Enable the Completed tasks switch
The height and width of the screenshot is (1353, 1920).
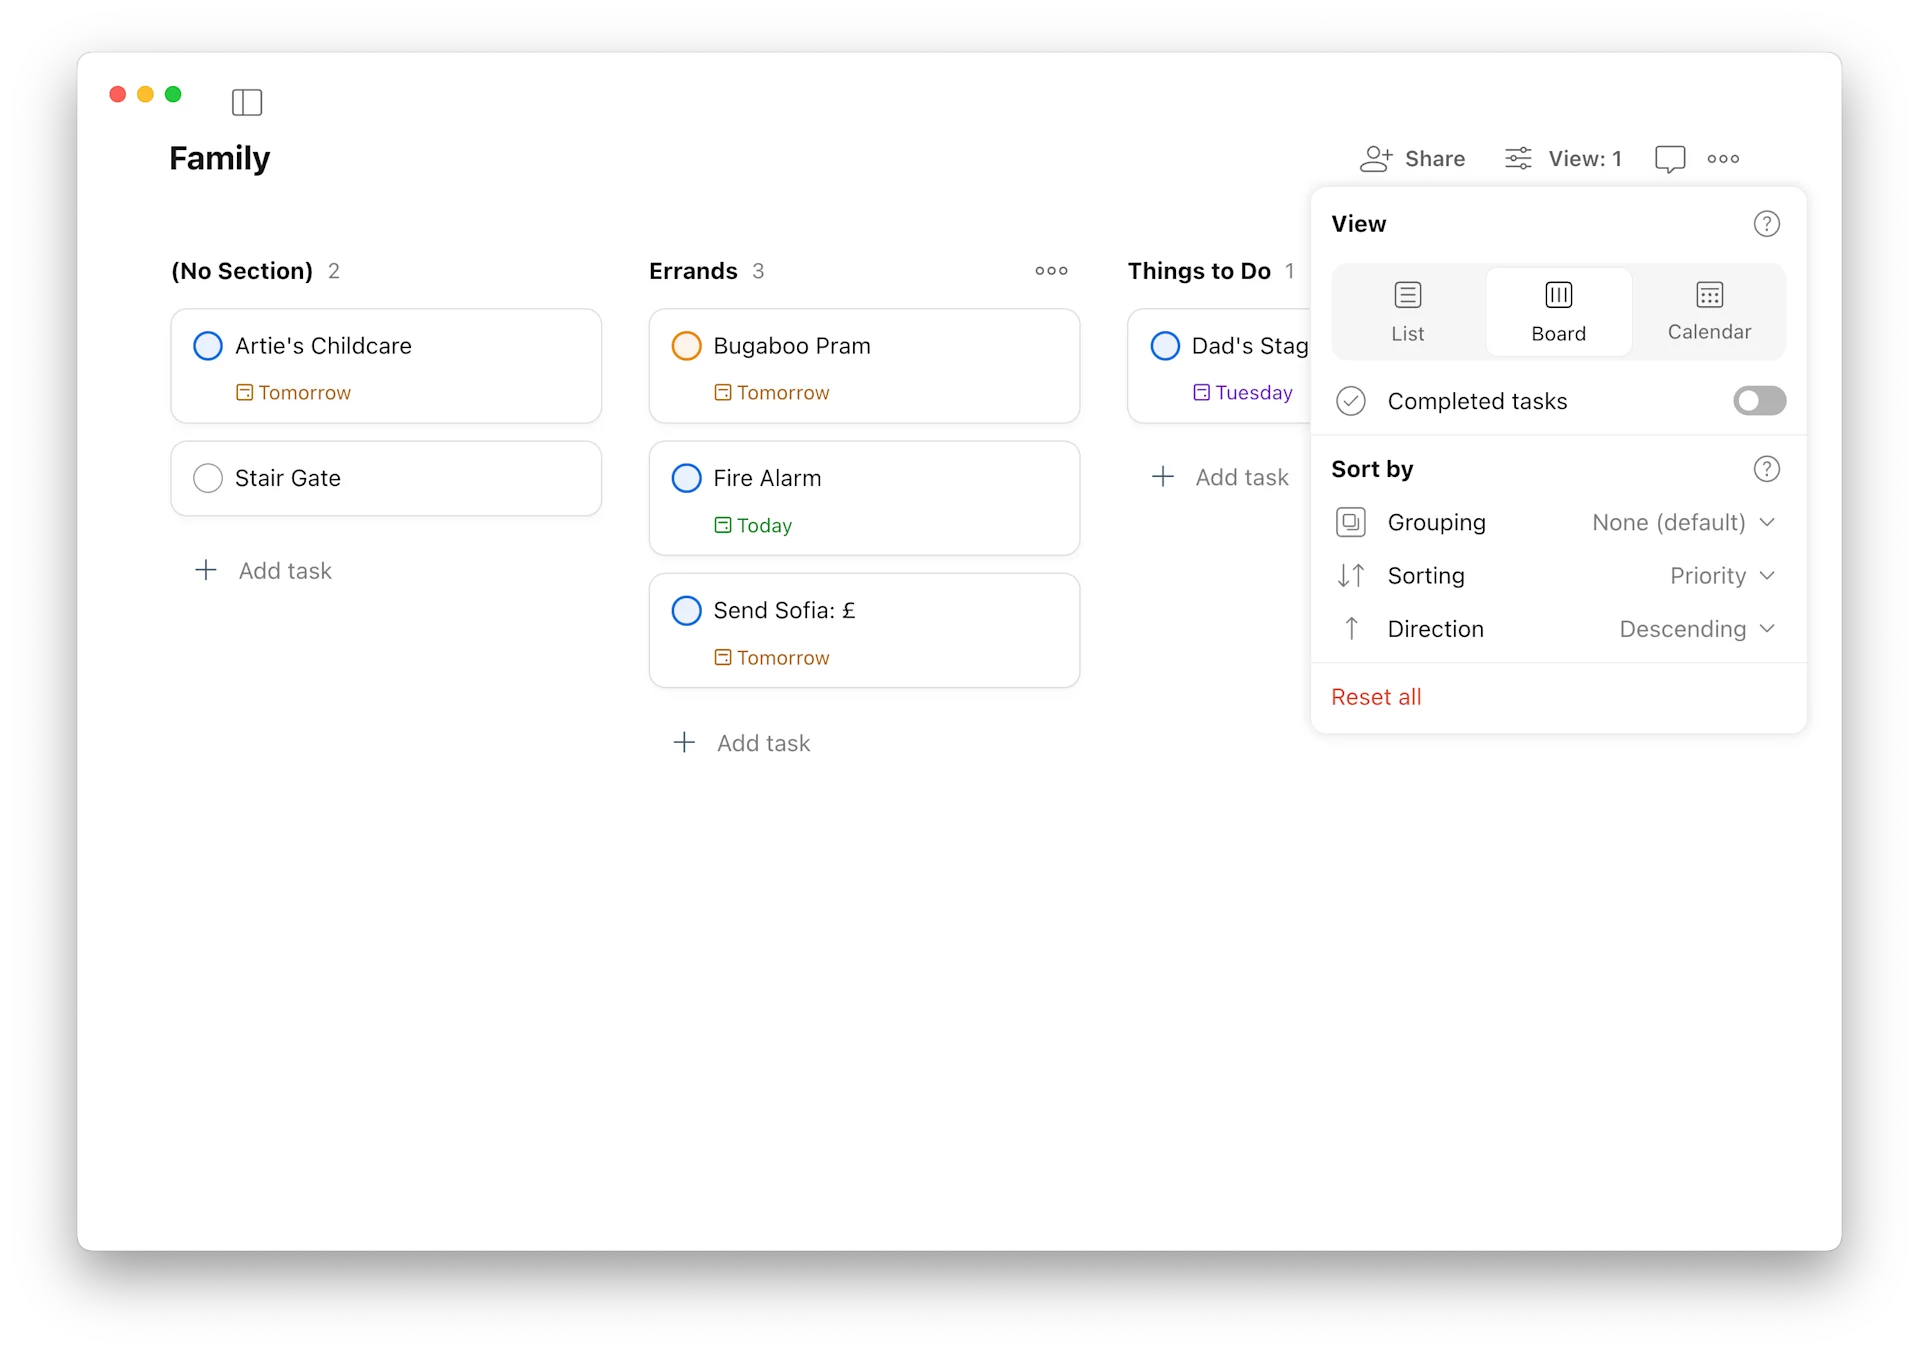tap(1758, 401)
